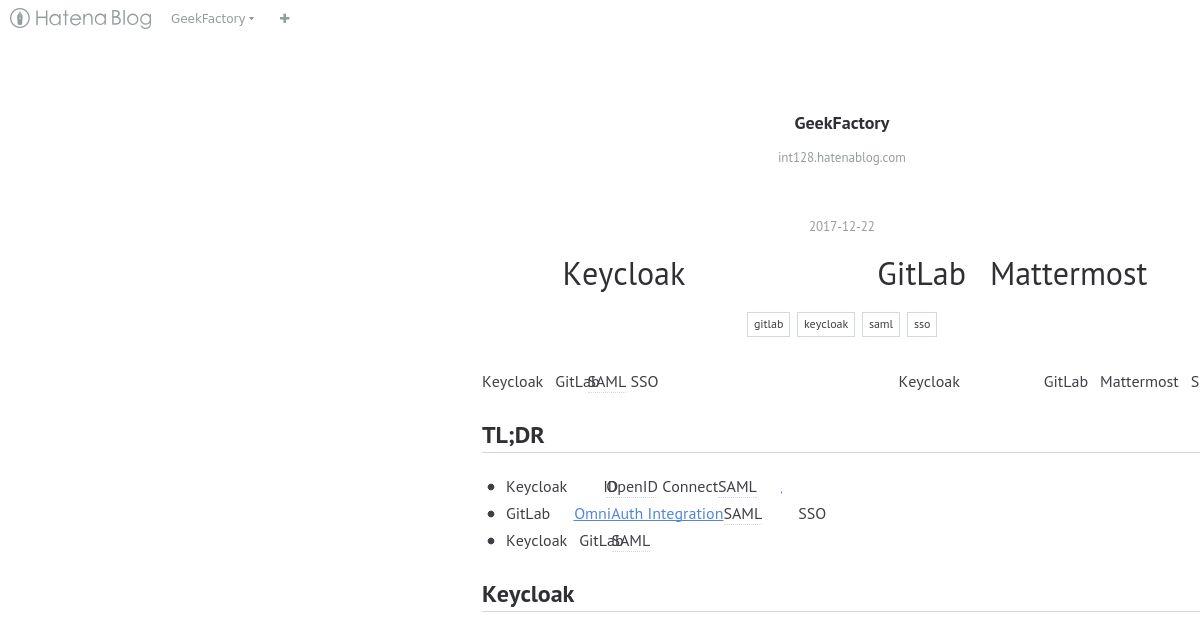Click SAML keyword in the intro paragraph

[607, 381]
